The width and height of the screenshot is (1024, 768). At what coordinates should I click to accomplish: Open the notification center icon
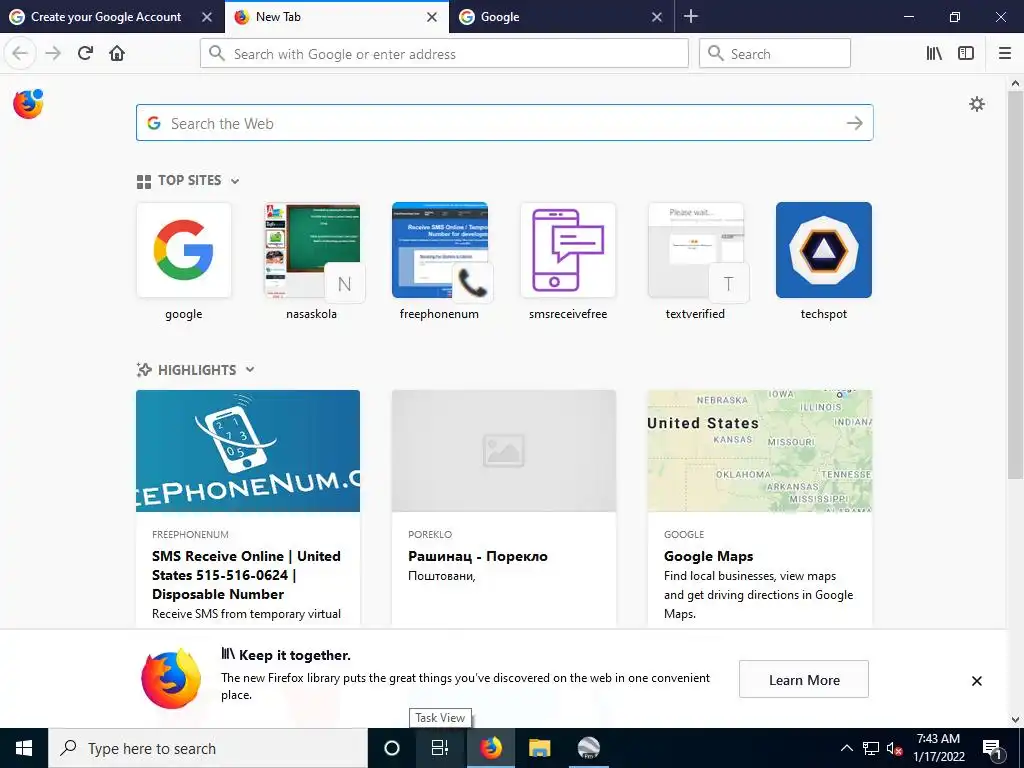(x=991, y=748)
